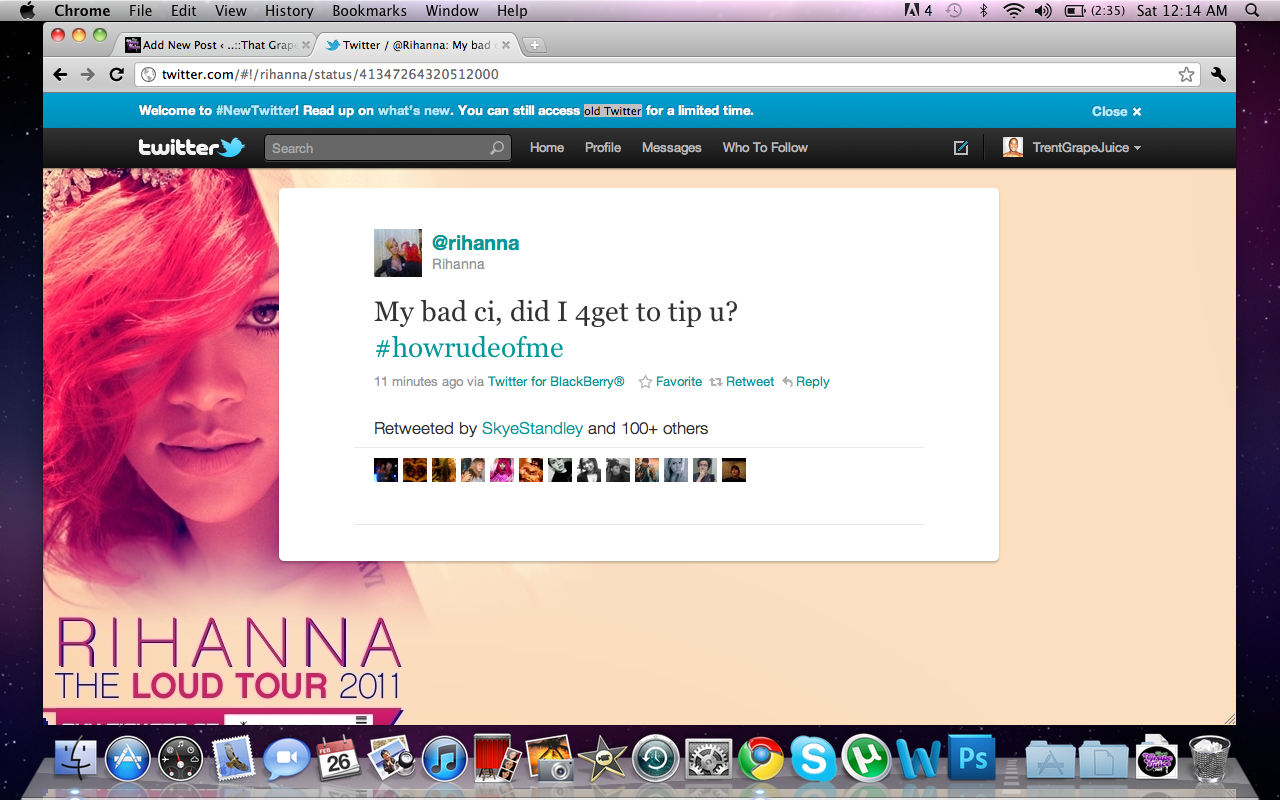The width and height of the screenshot is (1280, 800).
Task: Open the volume control in the menu bar
Action: 1043,11
